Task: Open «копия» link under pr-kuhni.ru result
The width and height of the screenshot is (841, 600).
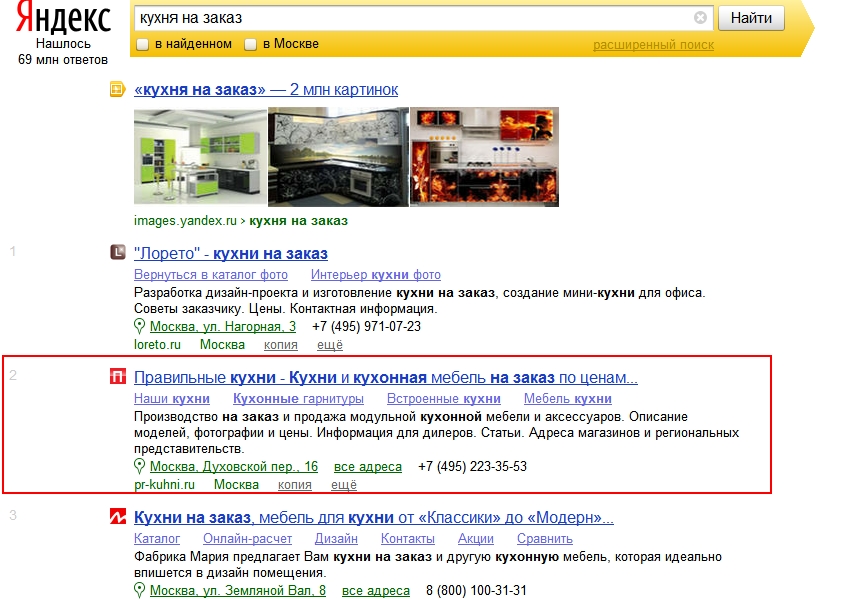Action: point(294,485)
